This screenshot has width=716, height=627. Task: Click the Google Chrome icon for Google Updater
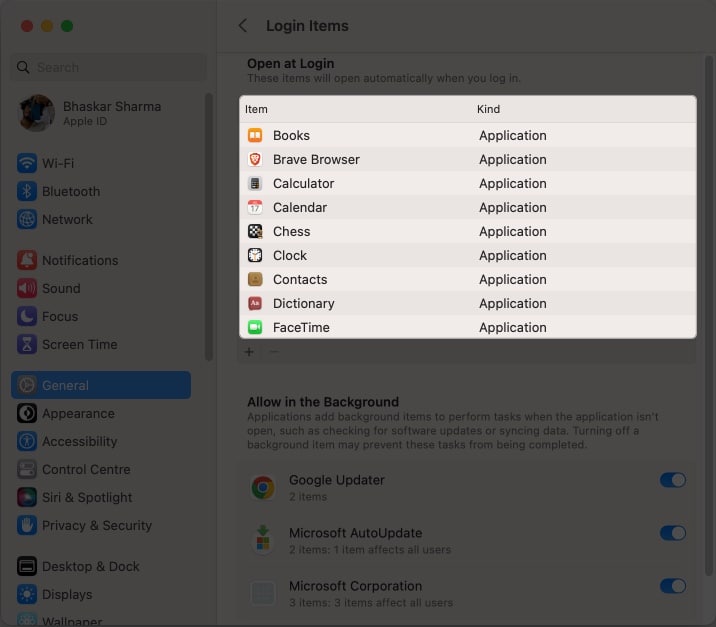click(x=263, y=488)
